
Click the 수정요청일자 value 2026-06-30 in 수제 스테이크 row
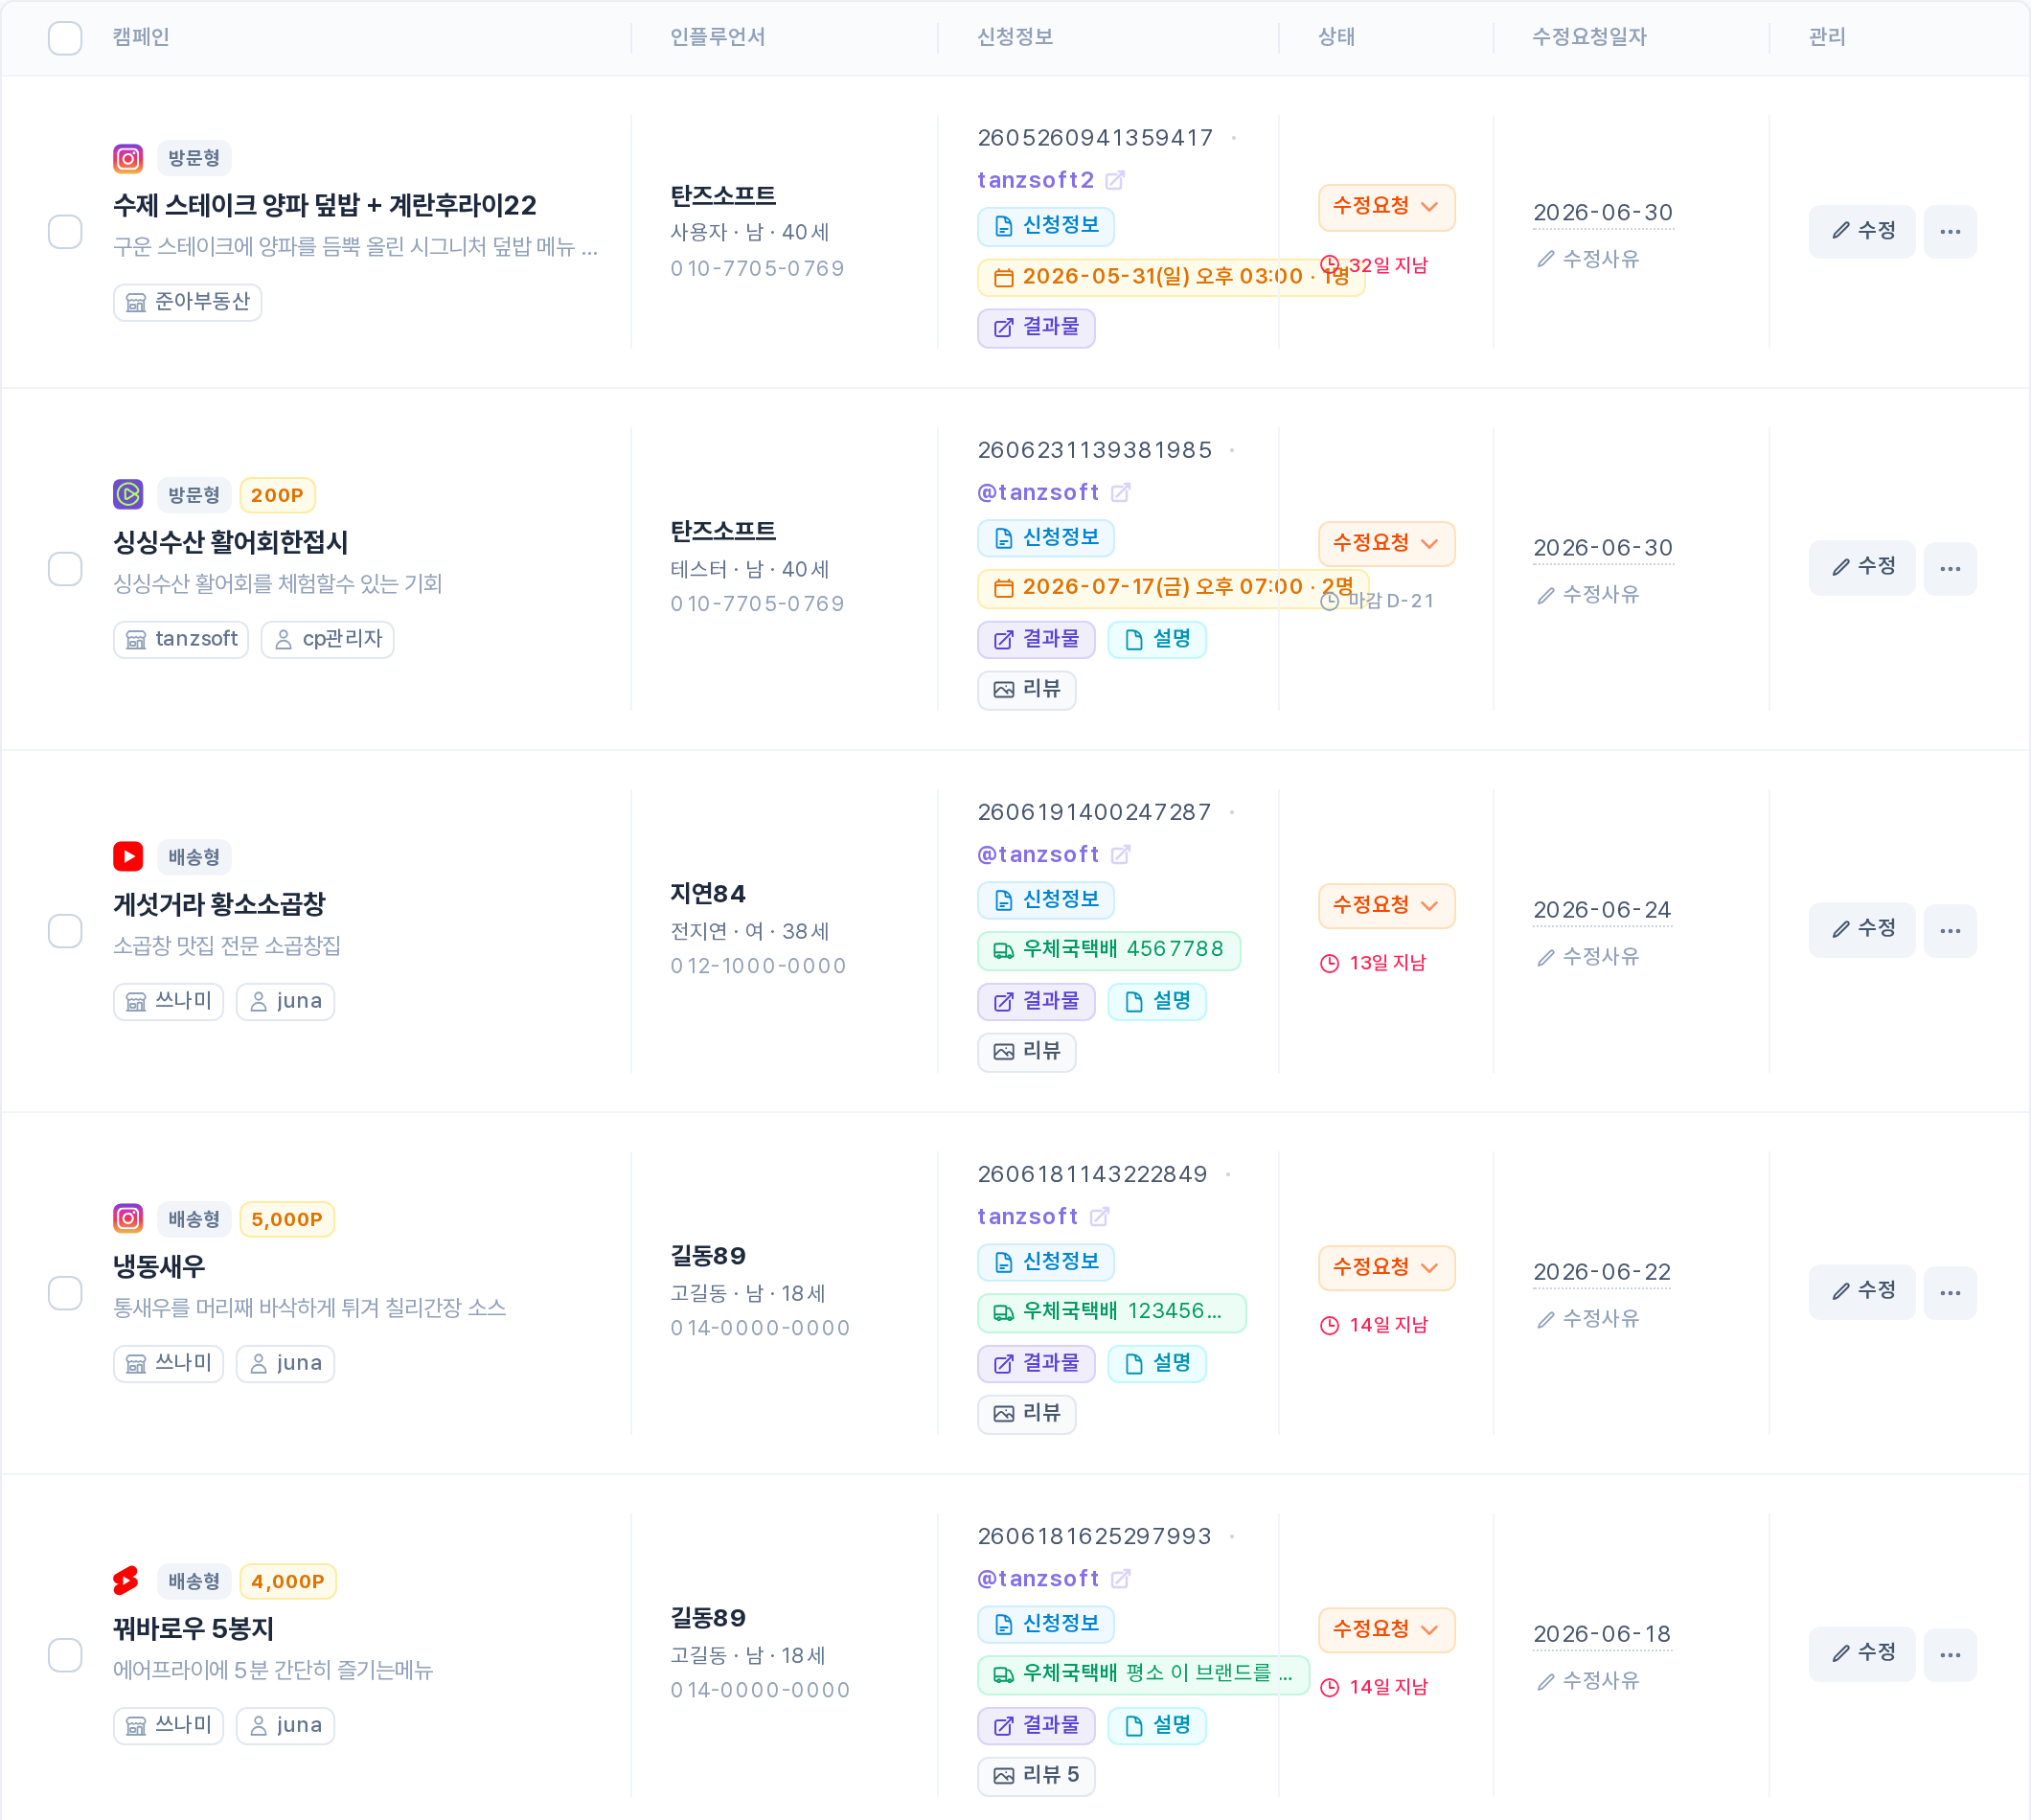[1603, 212]
